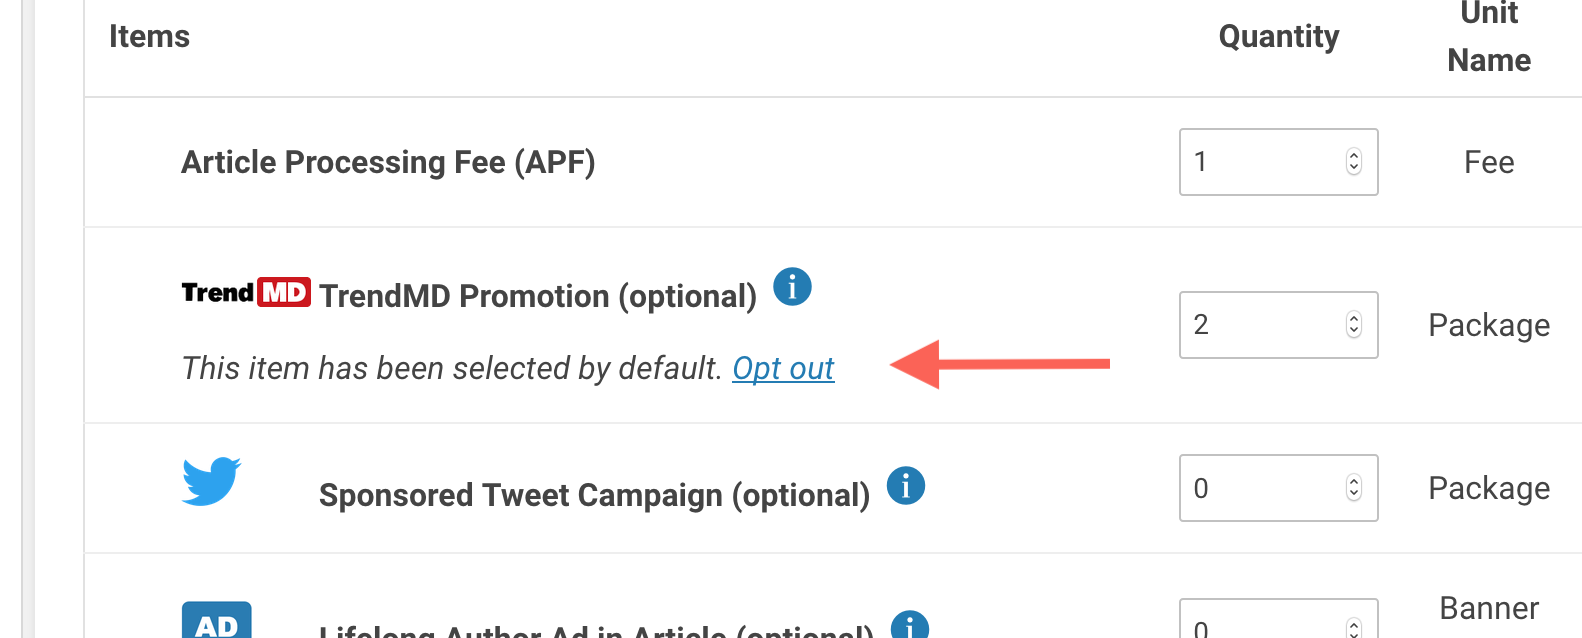This screenshot has height=638, width=1582.
Task: Click the Quantity column header
Action: pyautogui.click(x=1278, y=37)
